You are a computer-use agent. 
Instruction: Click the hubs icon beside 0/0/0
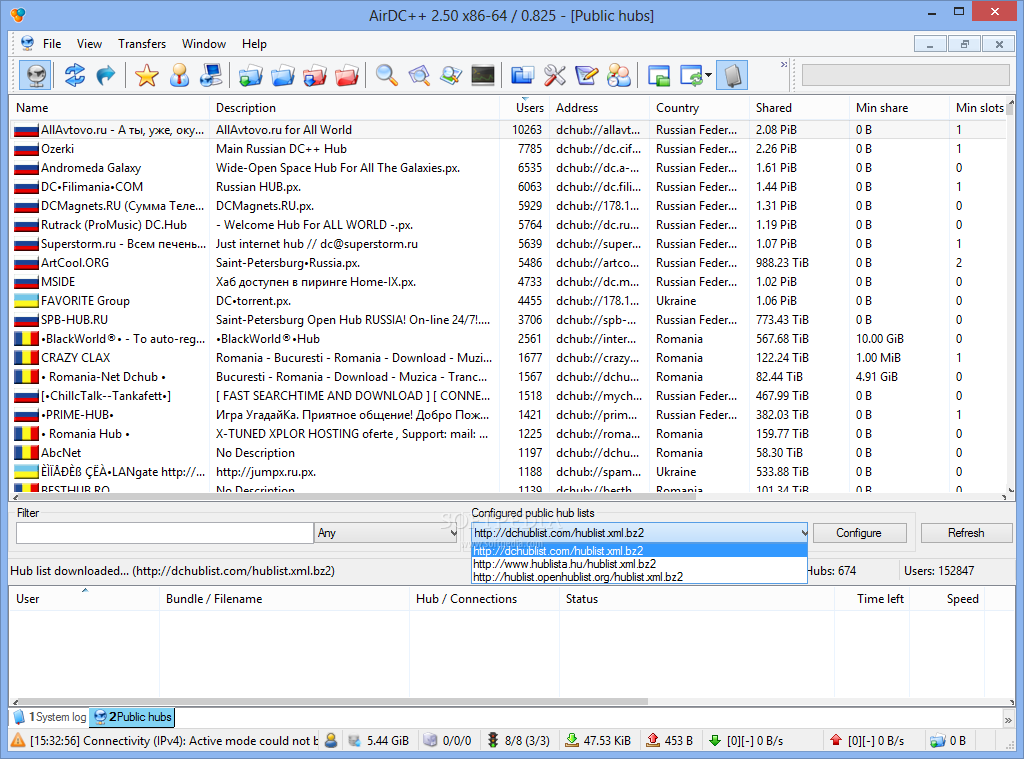[430, 740]
